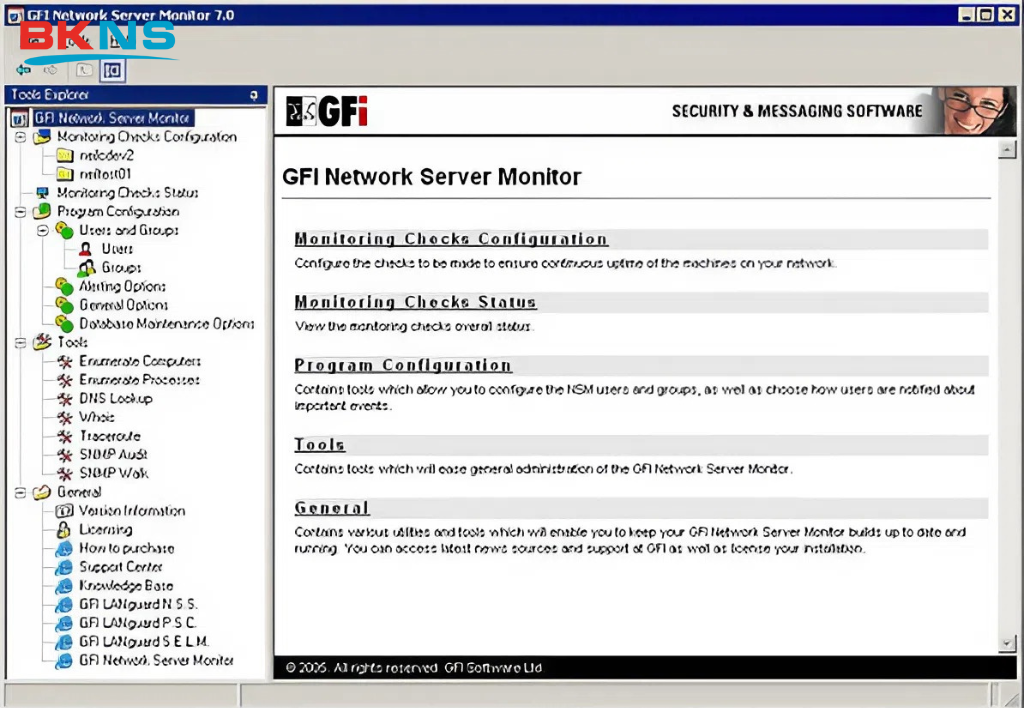Screen dimensions: 1024x708
Task: Select the Monitoring Checks Status icon
Action: click(109, 192)
